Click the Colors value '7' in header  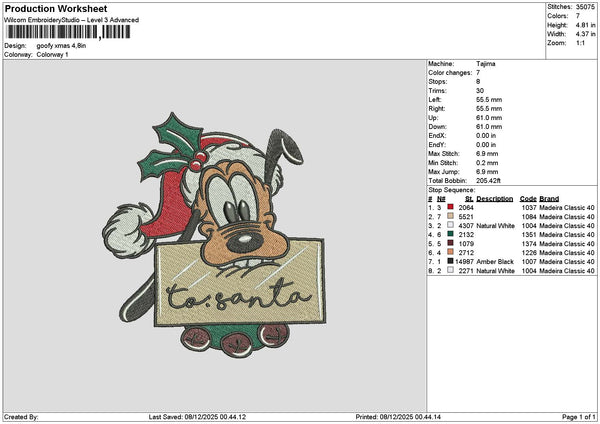(x=578, y=16)
